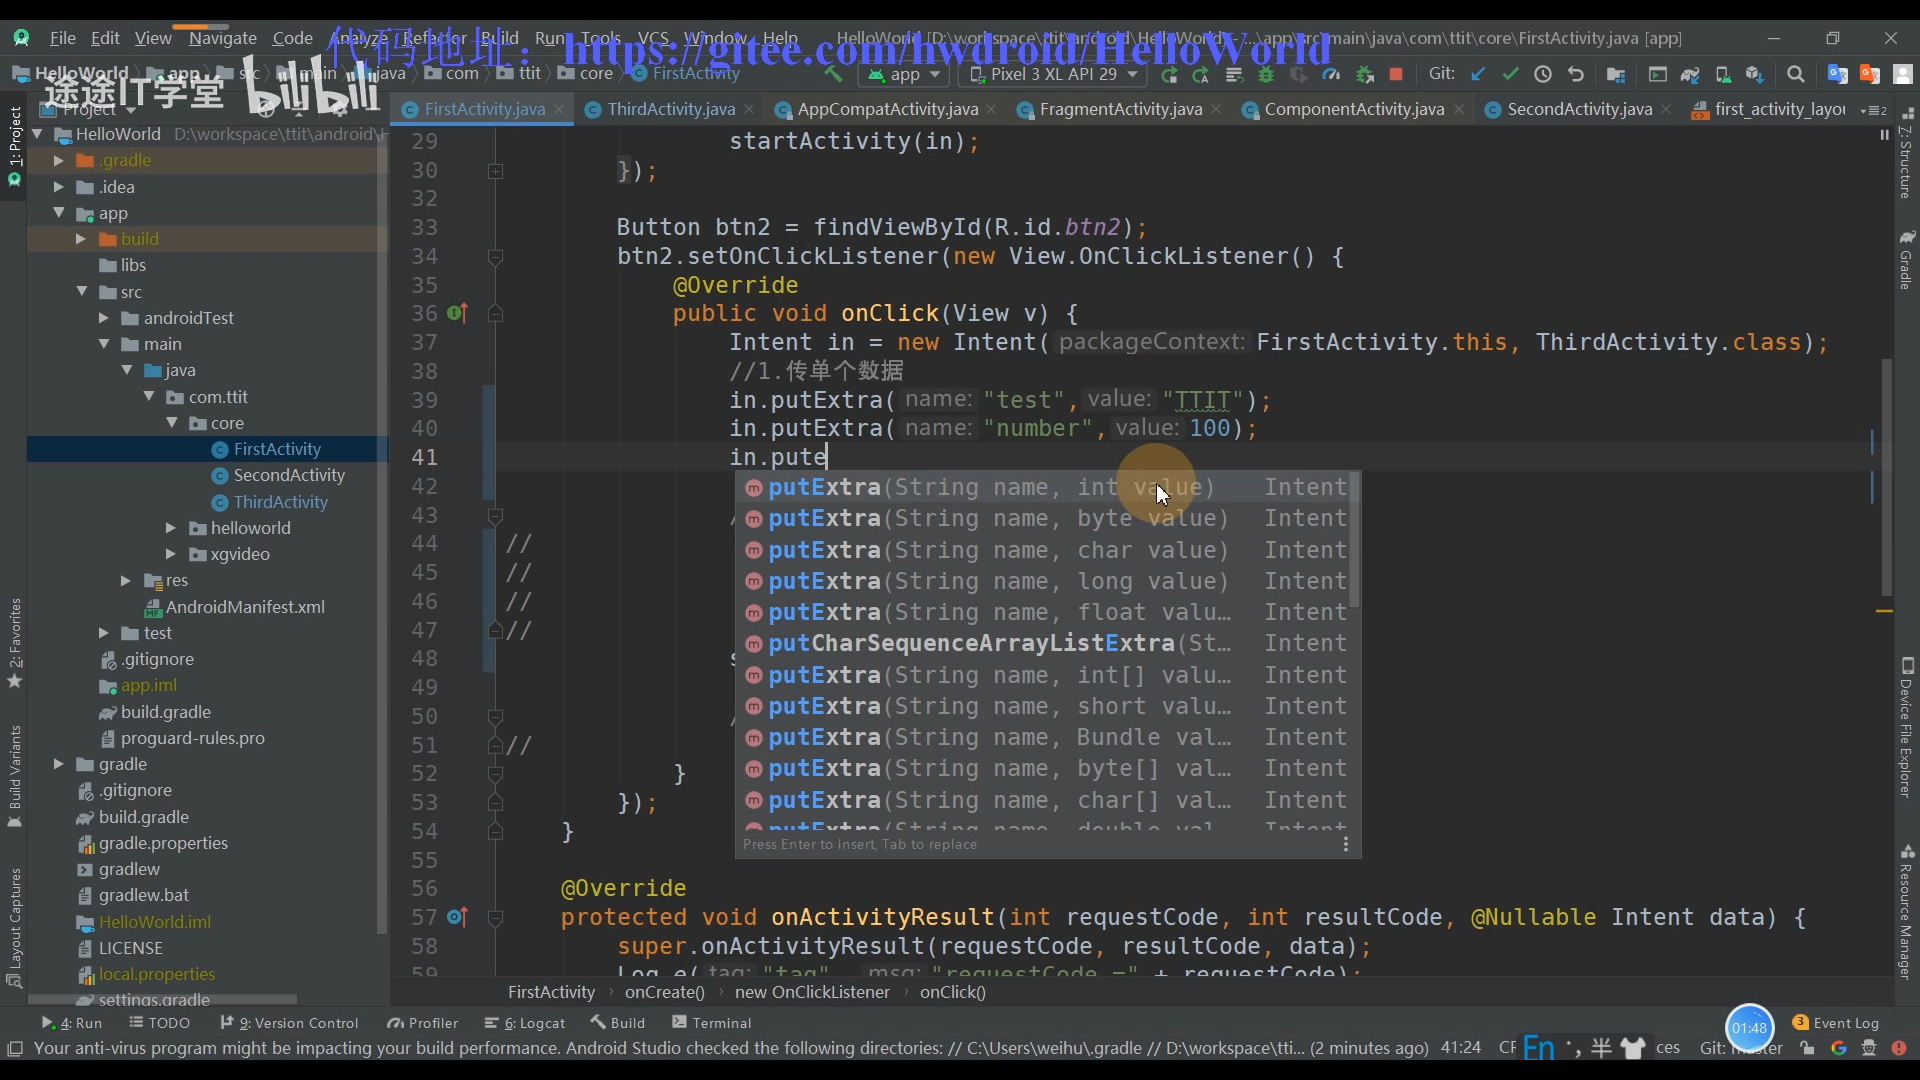Click override gutter icon on line 36
1920x1080 pixels.
click(457, 313)
